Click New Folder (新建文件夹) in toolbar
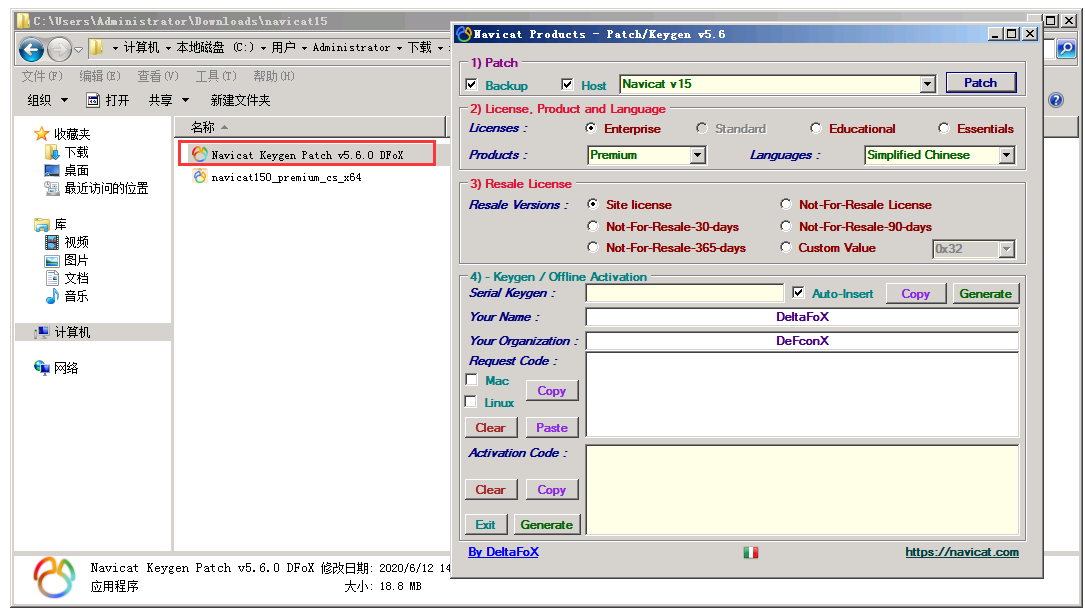This screenshot has width=1085, height=611. [240, 100]
